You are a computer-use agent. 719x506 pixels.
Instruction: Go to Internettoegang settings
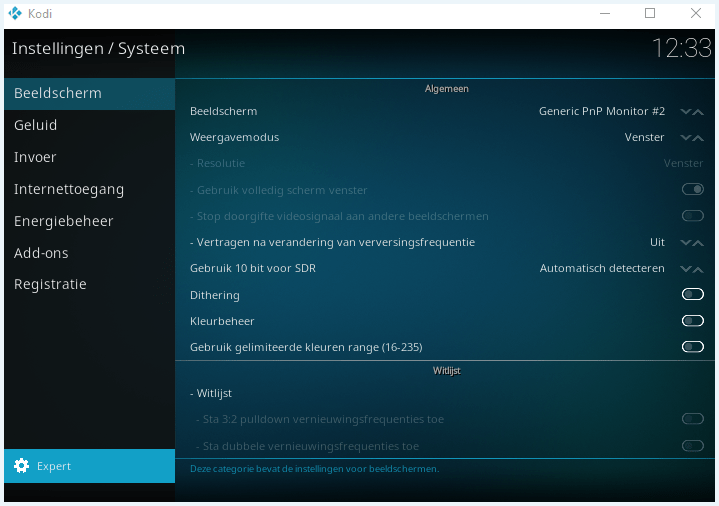[x=89, y=189]
